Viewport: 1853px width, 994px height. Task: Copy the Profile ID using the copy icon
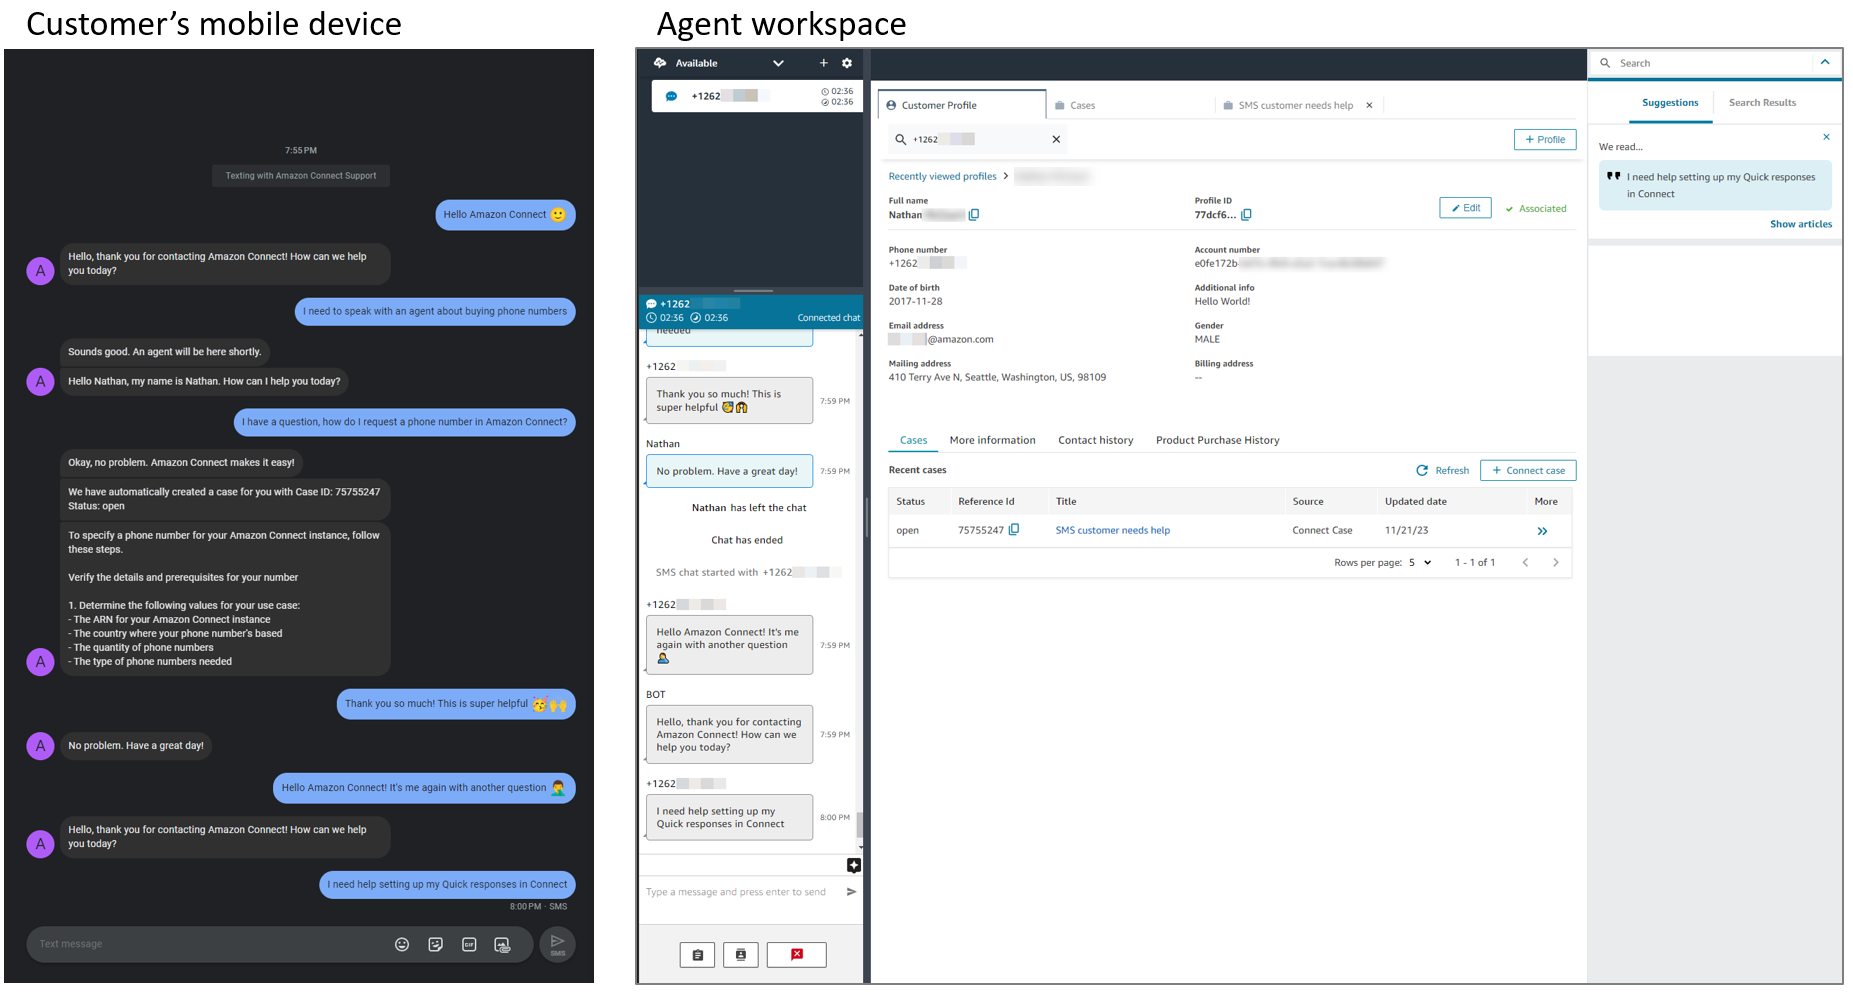click(1245, 214)
